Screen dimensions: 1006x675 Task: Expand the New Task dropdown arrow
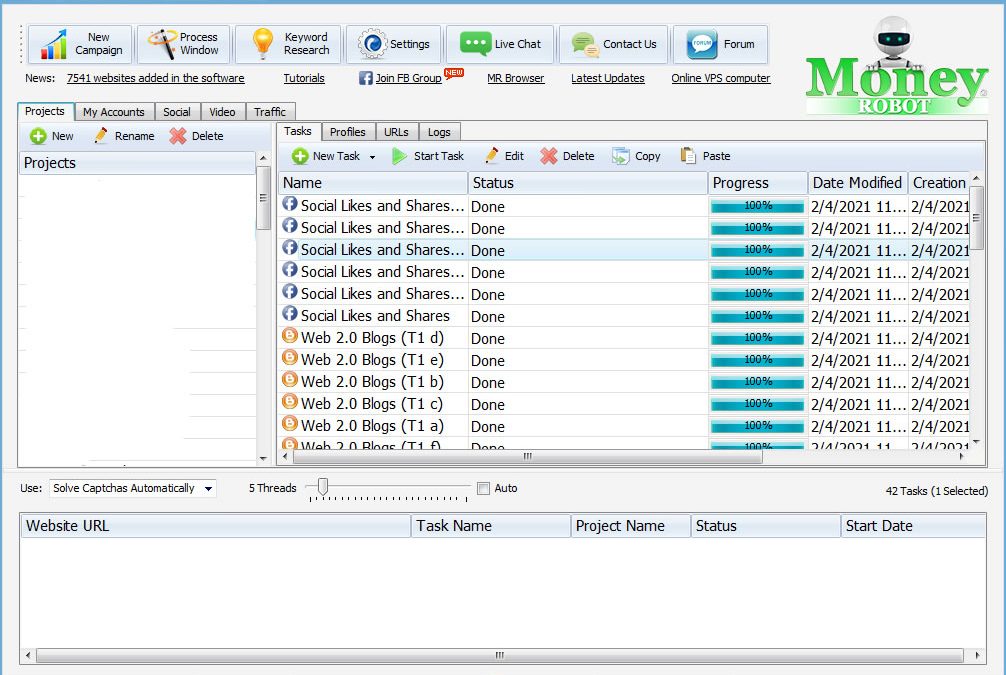(372, 157)
